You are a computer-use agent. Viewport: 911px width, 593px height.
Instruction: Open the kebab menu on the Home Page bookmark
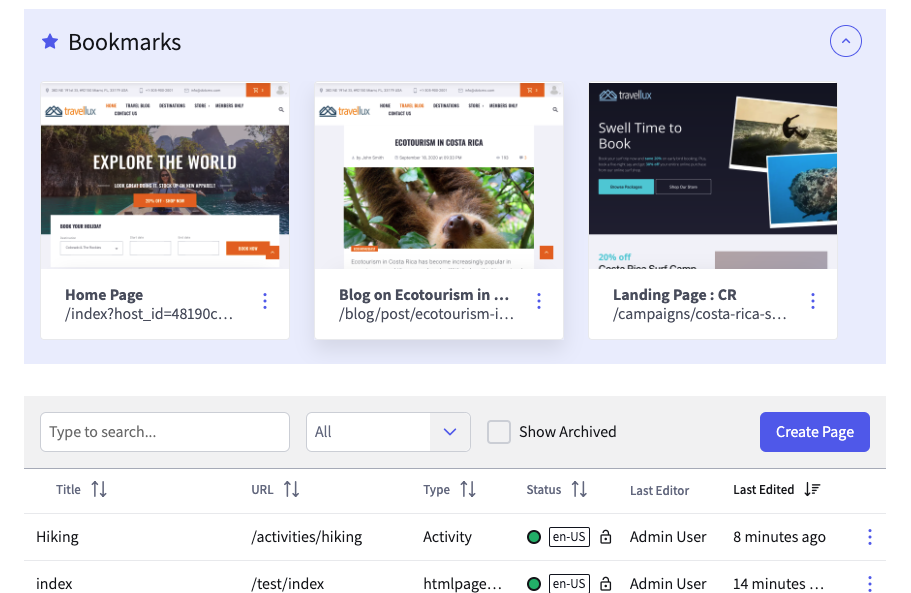[265, 300]
